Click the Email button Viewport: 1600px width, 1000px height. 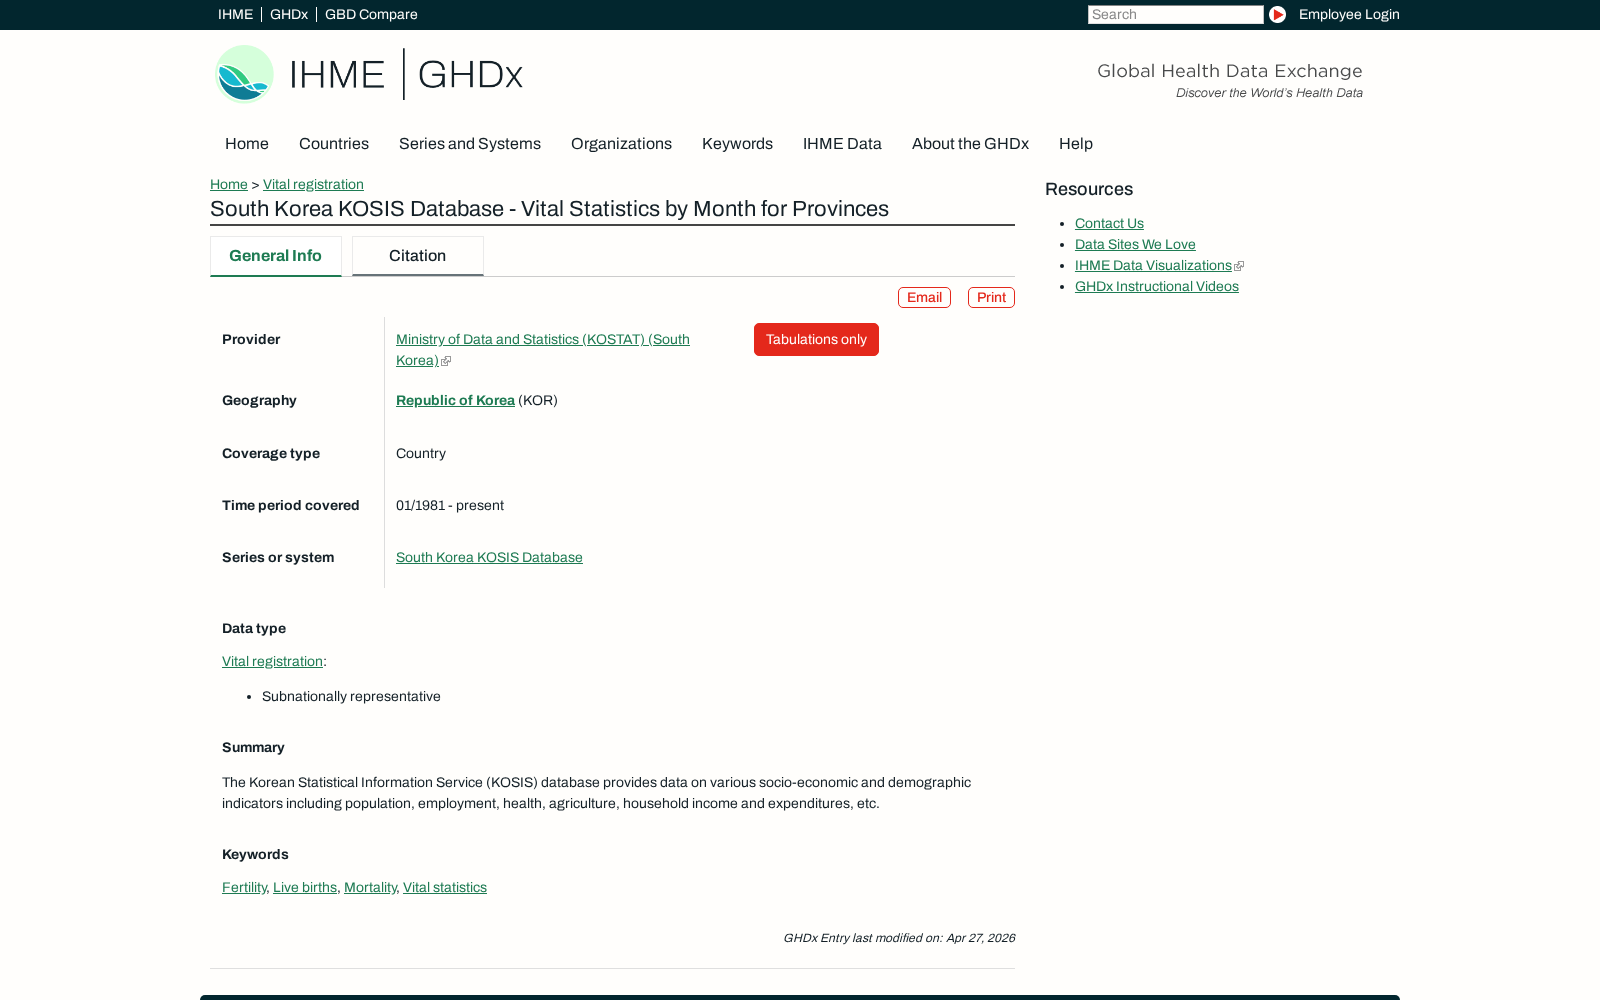click(x=924, y=298)
